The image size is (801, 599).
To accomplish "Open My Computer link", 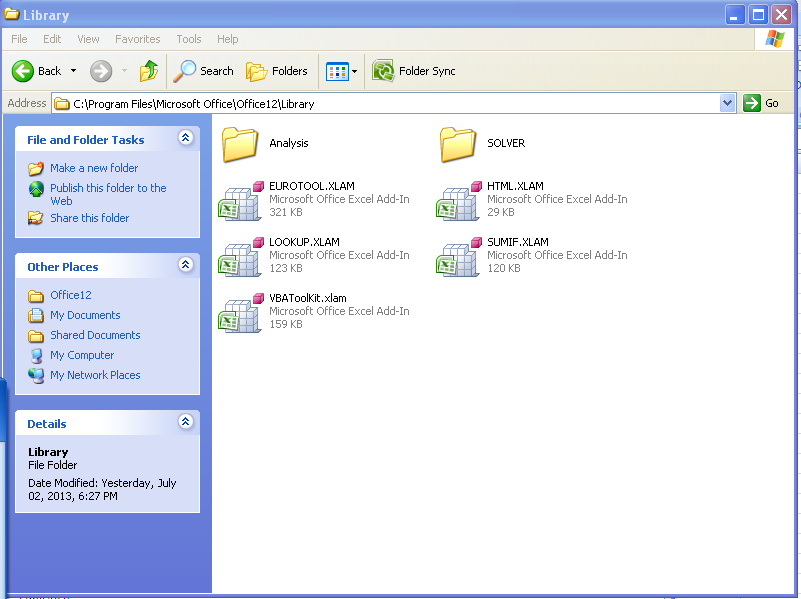I will pos(82,355).
